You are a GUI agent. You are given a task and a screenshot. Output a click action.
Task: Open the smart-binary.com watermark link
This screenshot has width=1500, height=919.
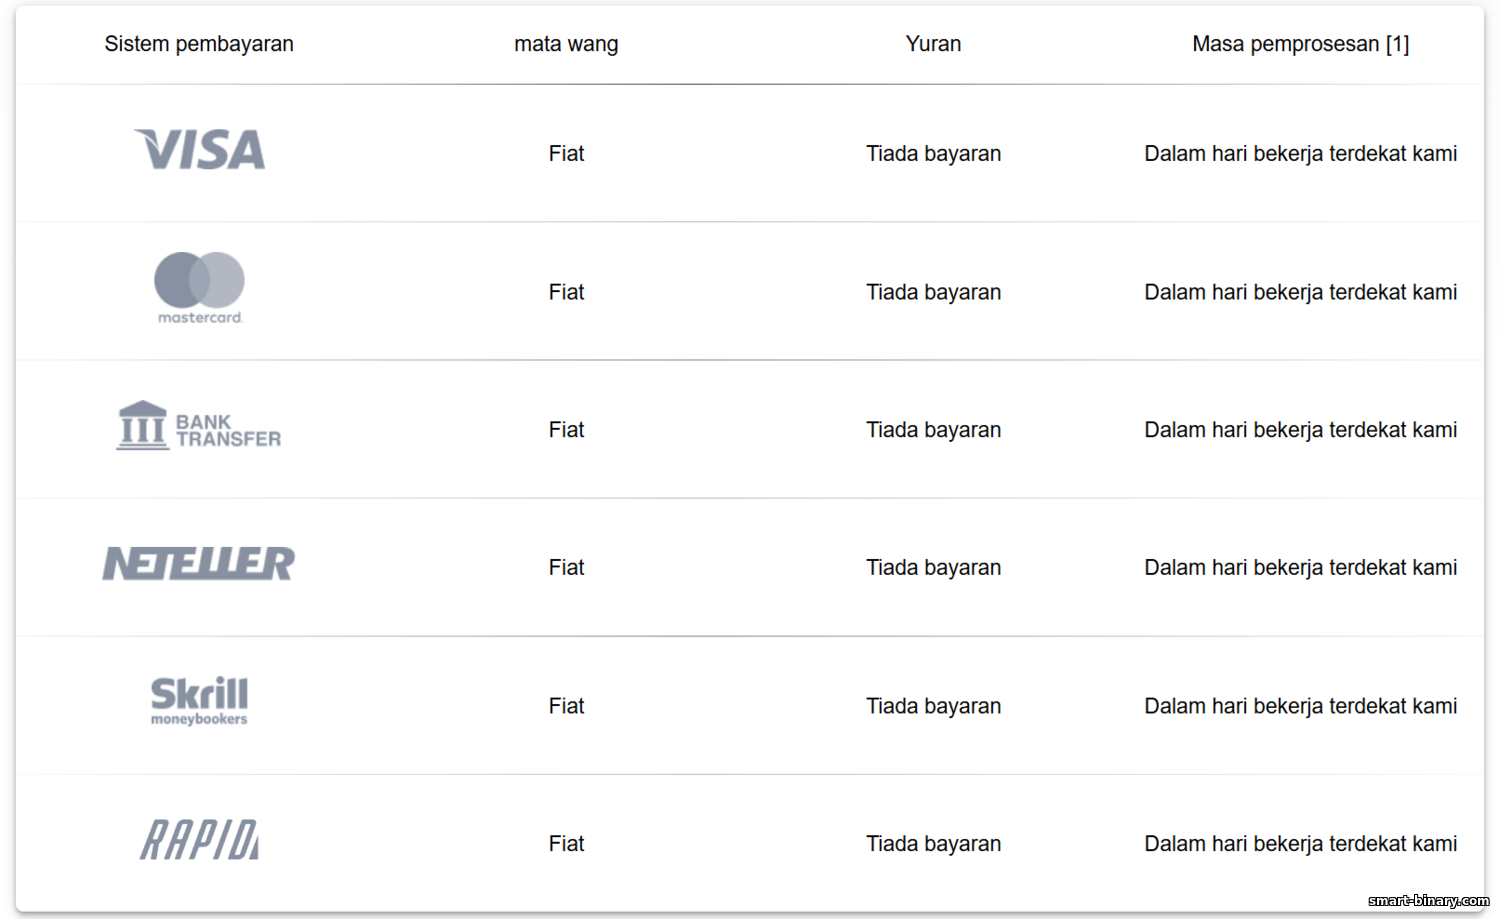click(x=1428, y=901)
